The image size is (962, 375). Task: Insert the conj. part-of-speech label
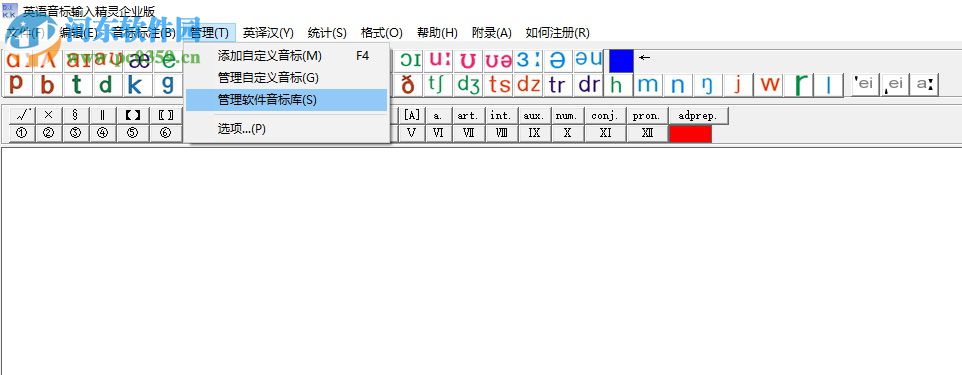(605, 115)
